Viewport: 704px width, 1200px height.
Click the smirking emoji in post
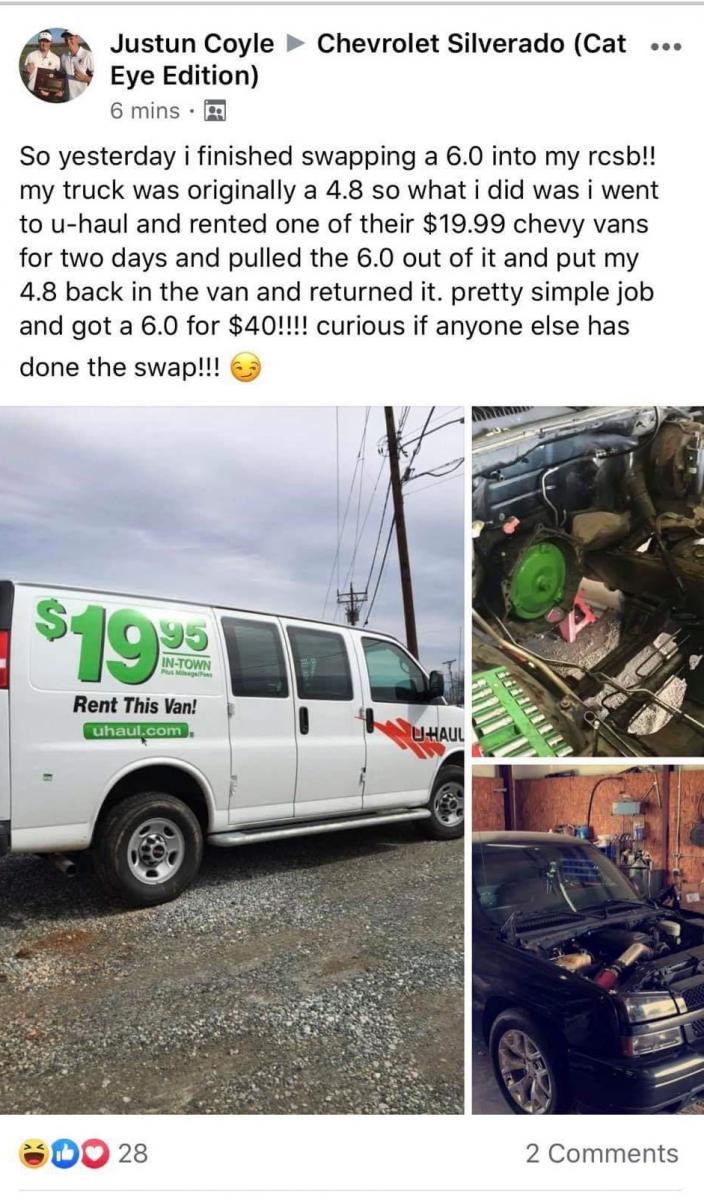[246, 370]
